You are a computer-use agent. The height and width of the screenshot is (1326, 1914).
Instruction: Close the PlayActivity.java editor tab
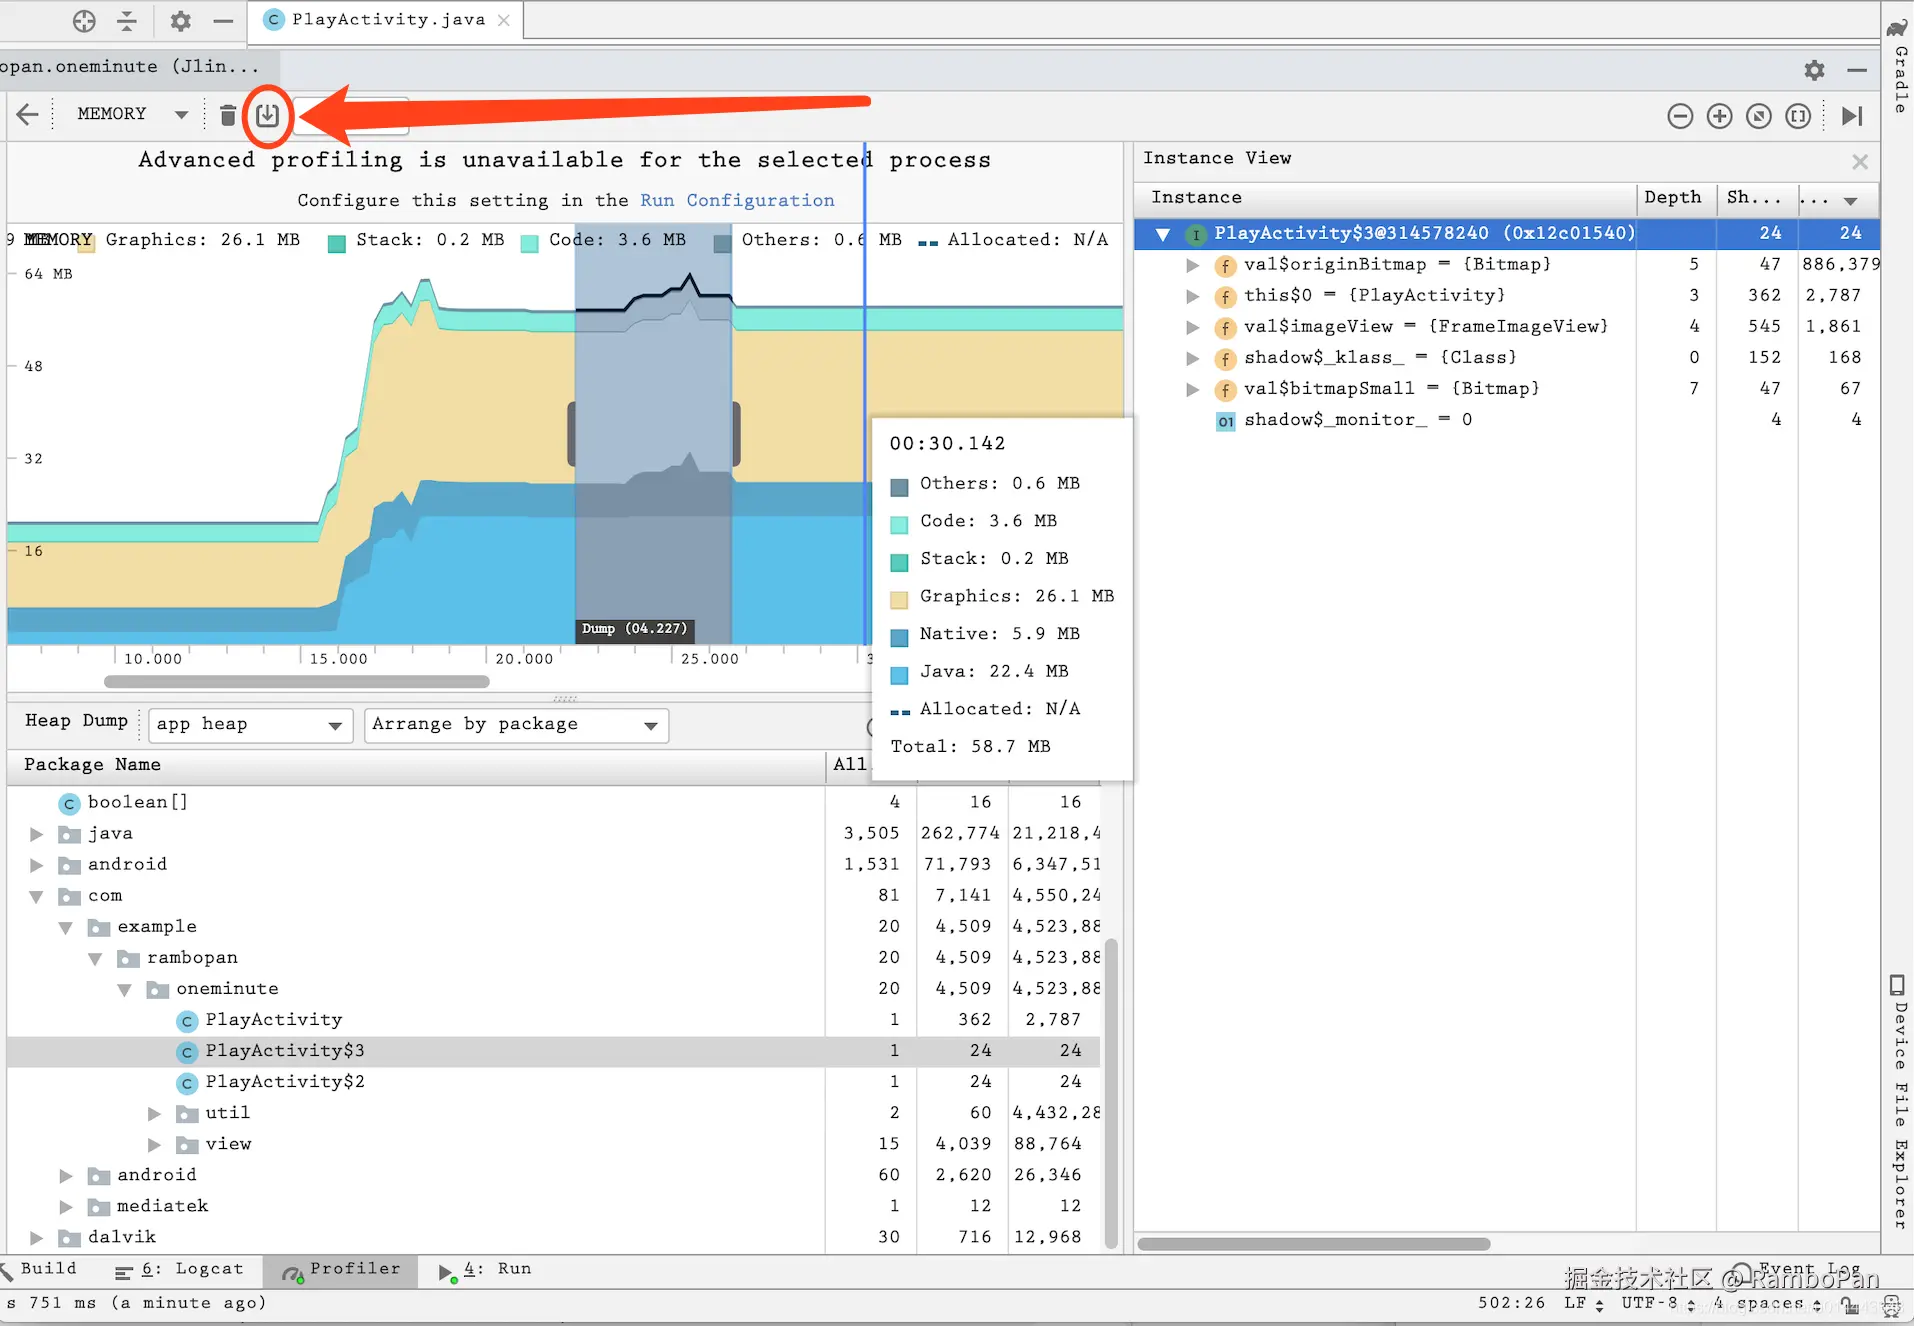(x=504, y=20)
